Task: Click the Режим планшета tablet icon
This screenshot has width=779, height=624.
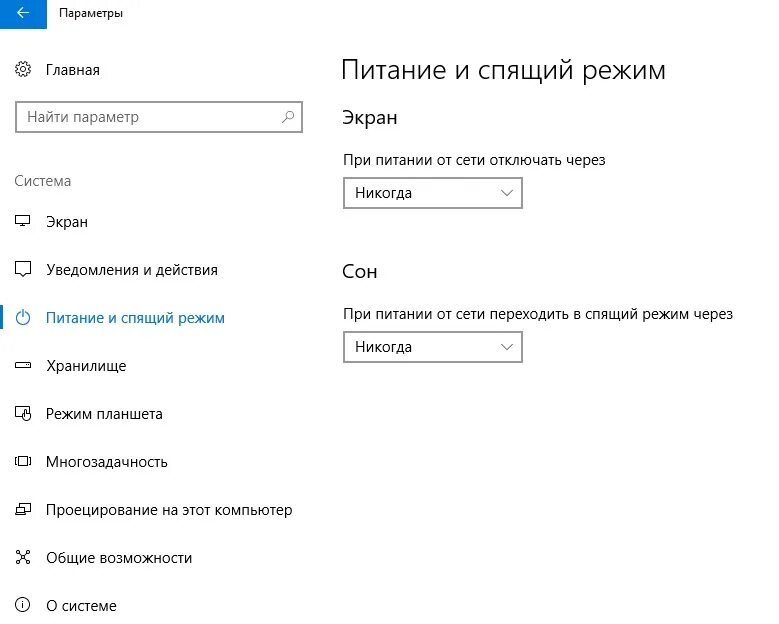Action: 23,414
